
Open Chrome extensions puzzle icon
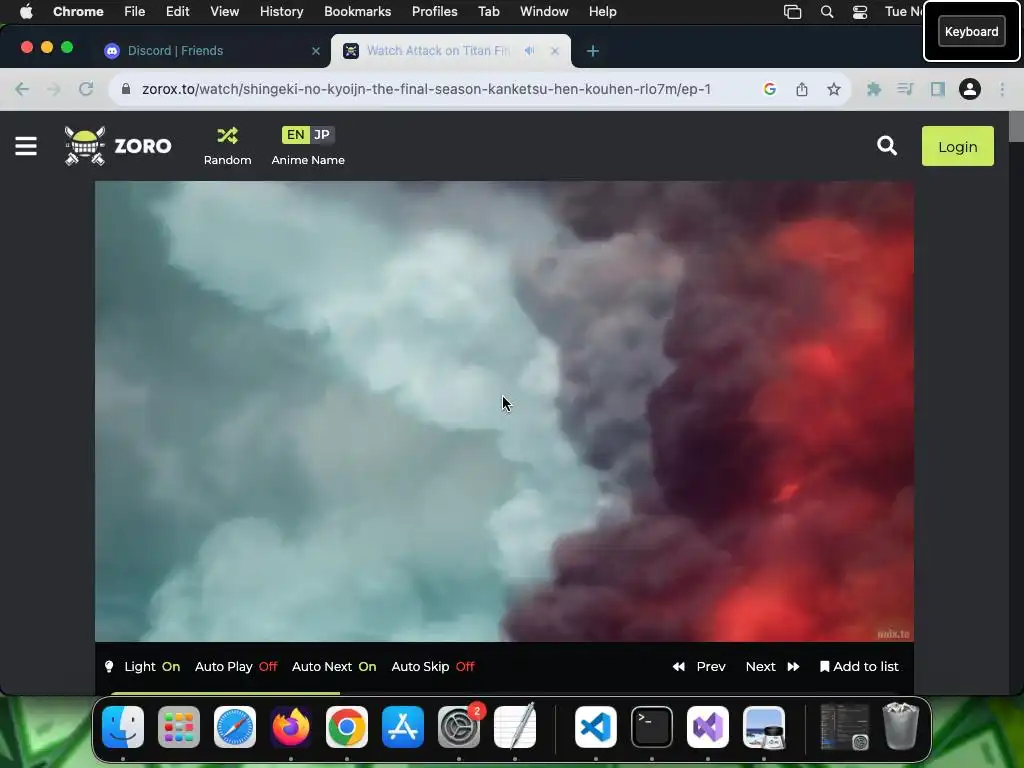874,89
